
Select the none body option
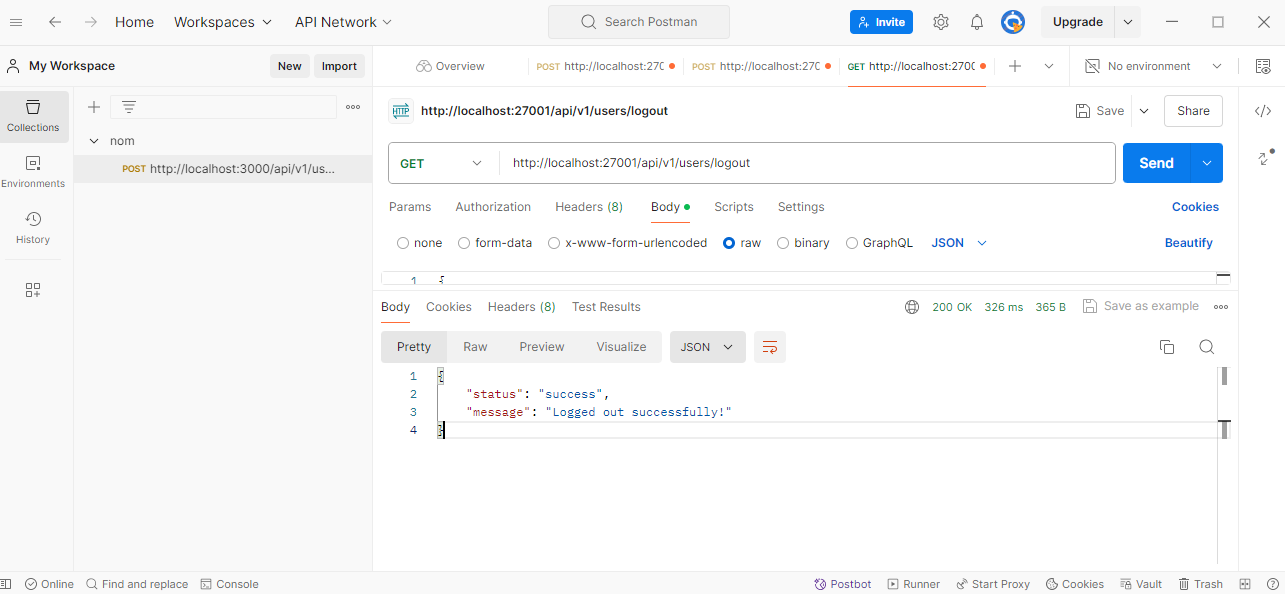pos(403,243)
